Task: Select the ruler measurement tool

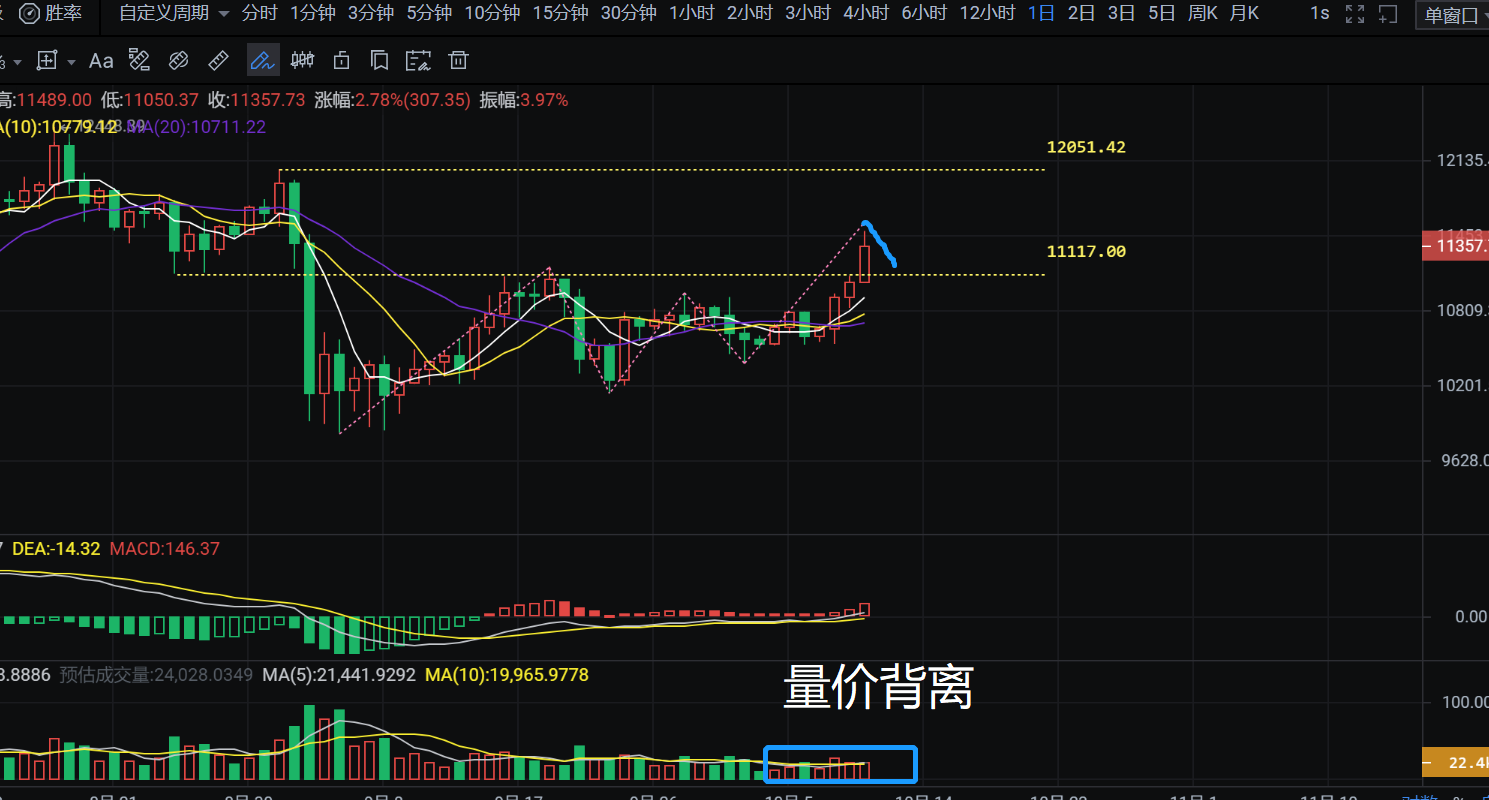Action: pos(218,61)
